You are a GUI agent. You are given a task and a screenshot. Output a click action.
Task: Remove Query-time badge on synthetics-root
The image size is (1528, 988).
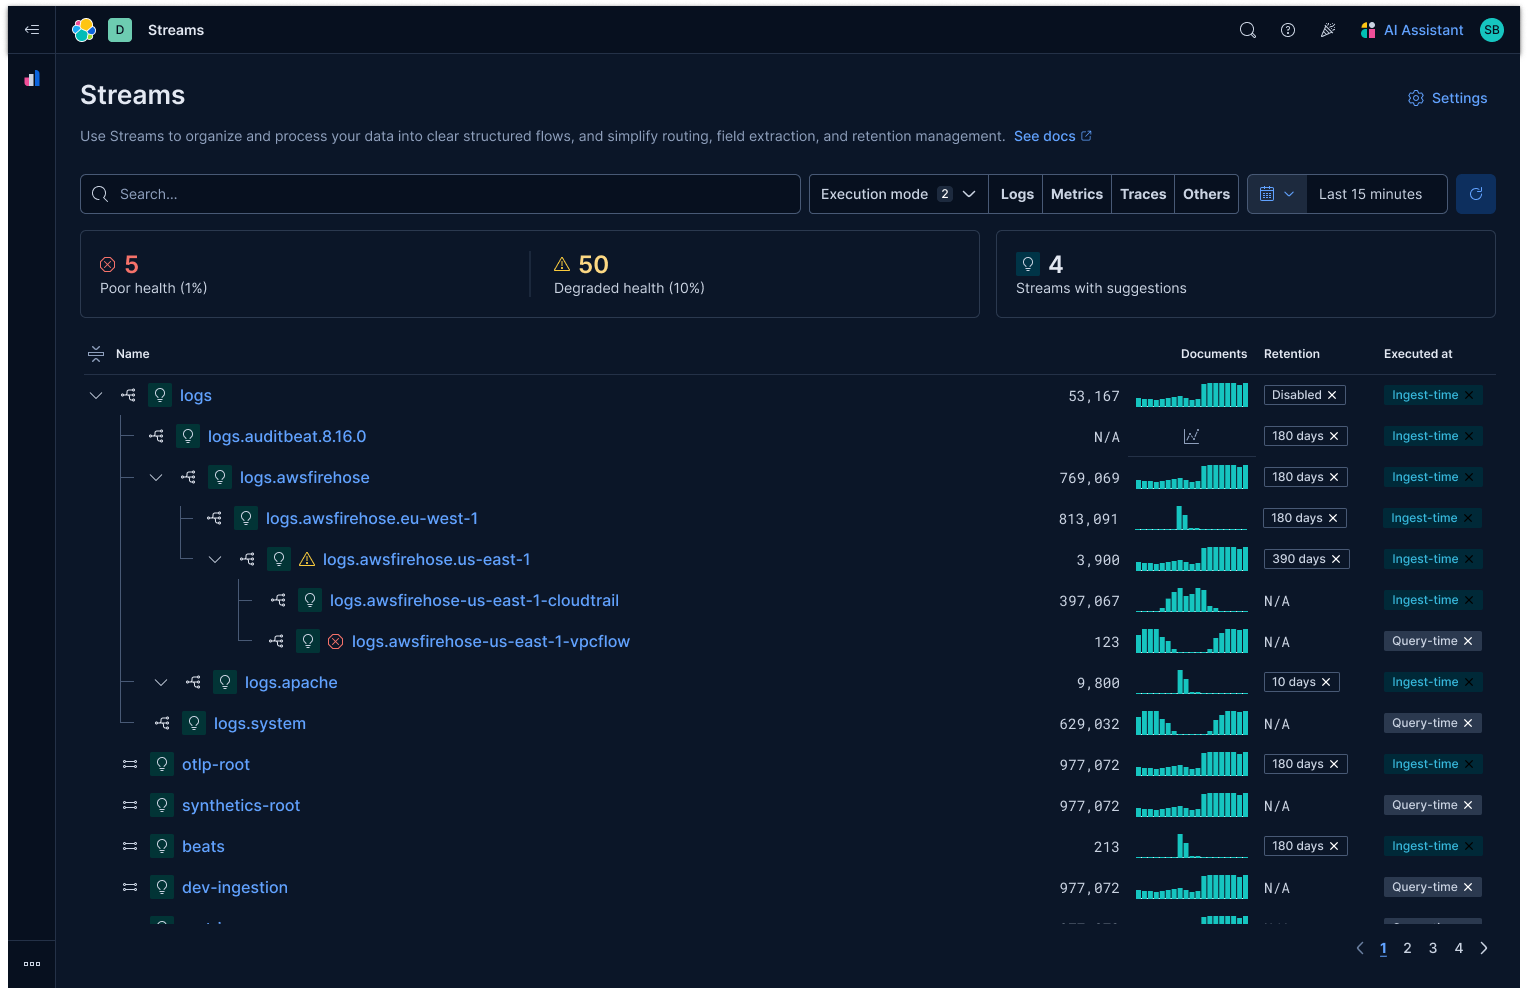[x=1468, y=805]
